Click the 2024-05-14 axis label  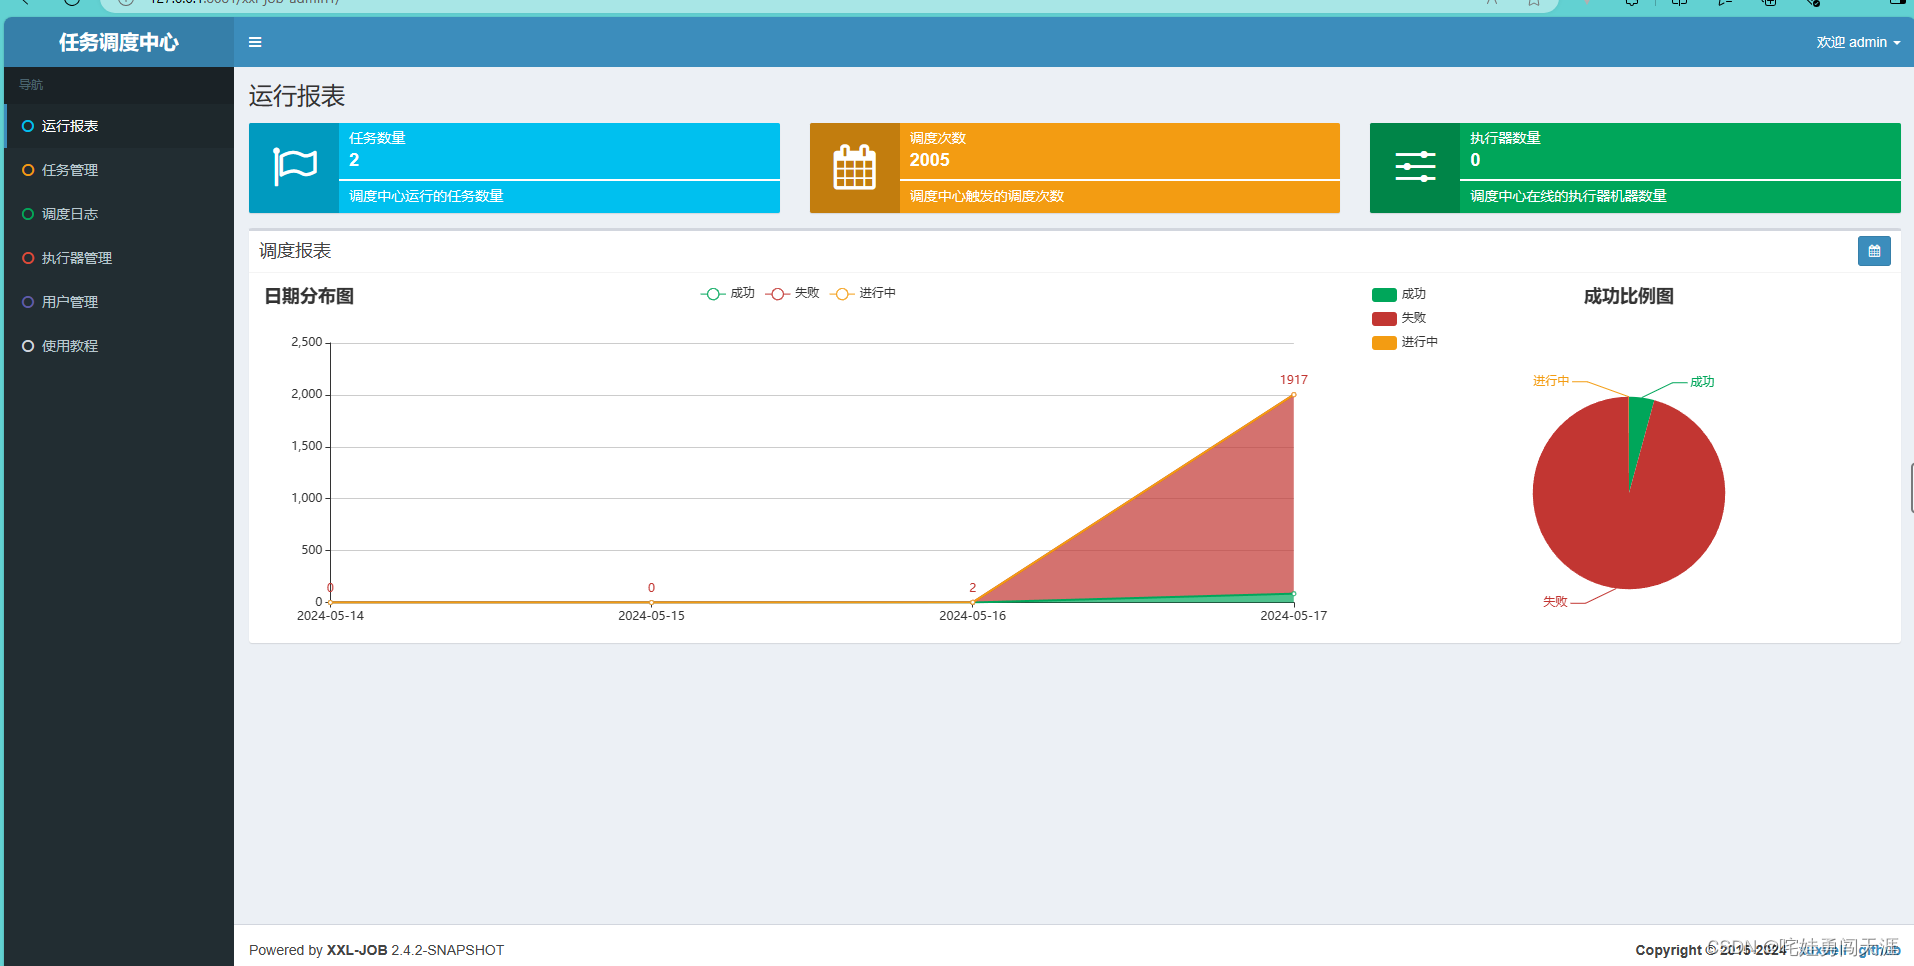pyautogui.click(x=330, y=616)
